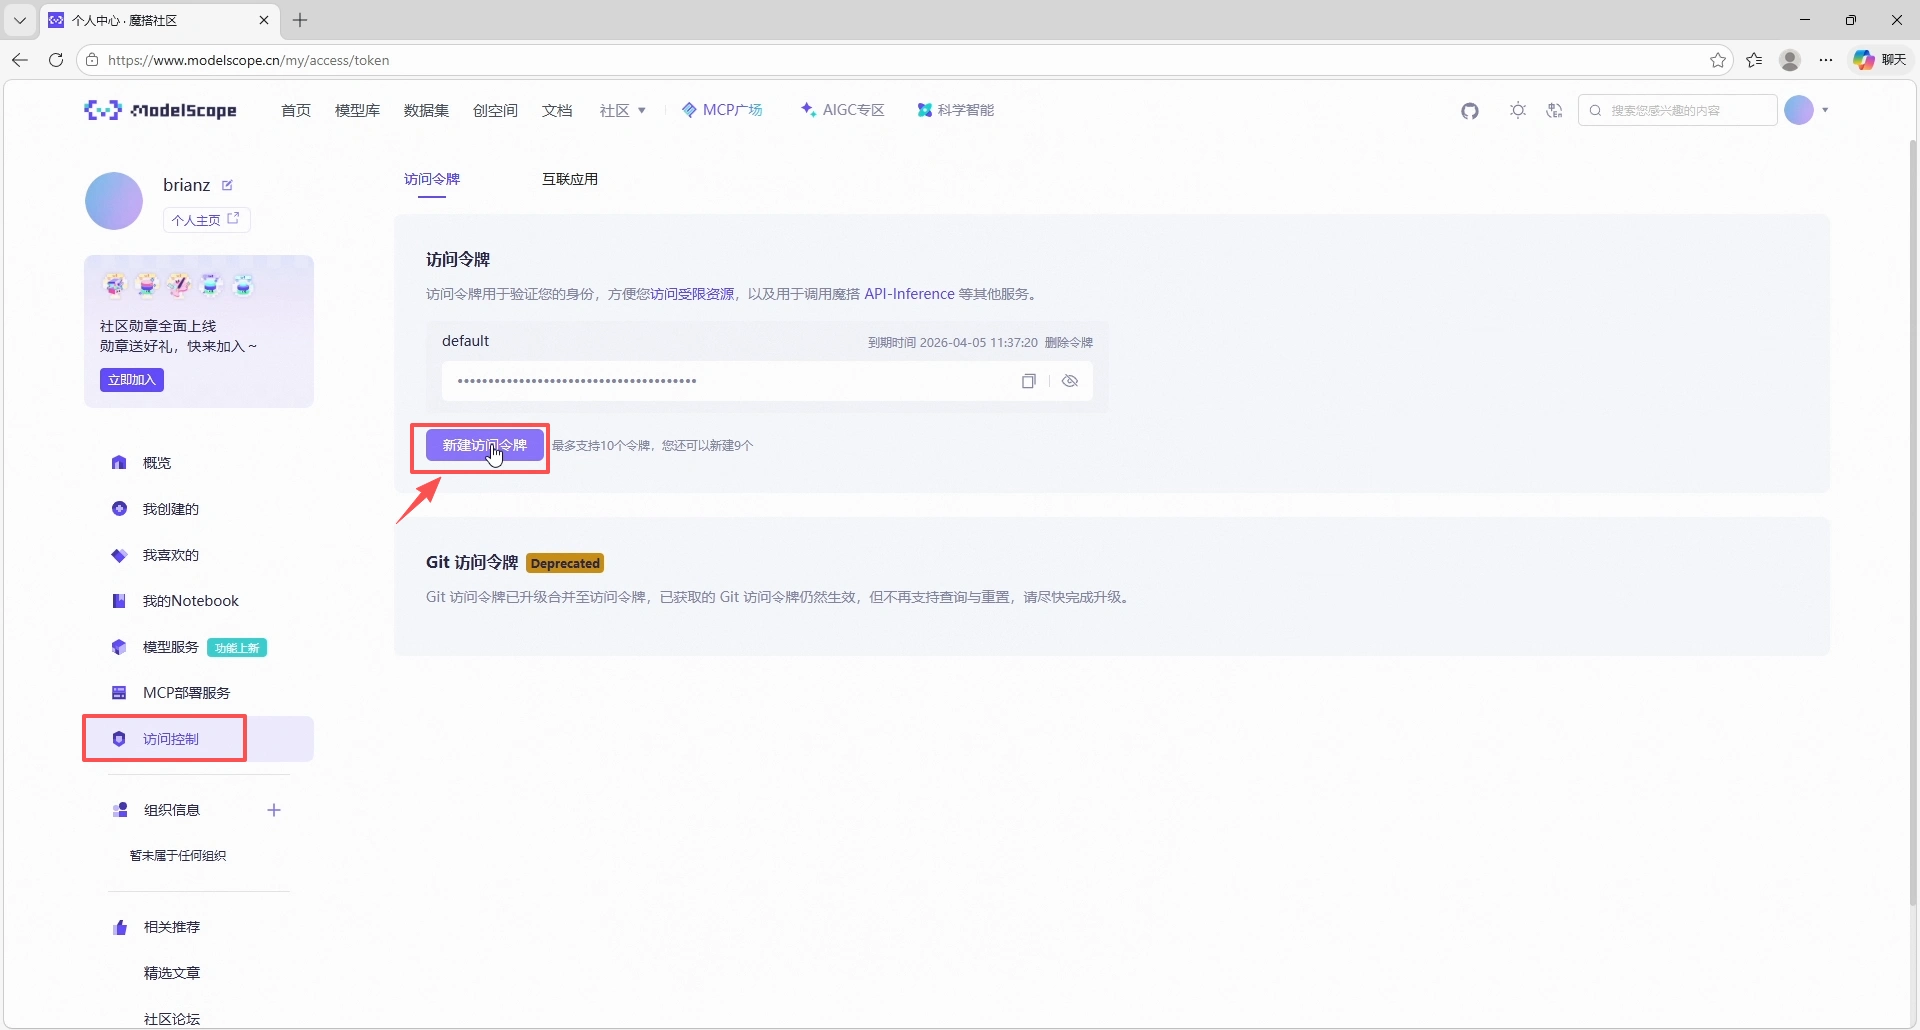Go to 首页 in the top navigation
1920x1030 pixels.
pyautogui.click(x=296, y=110)
